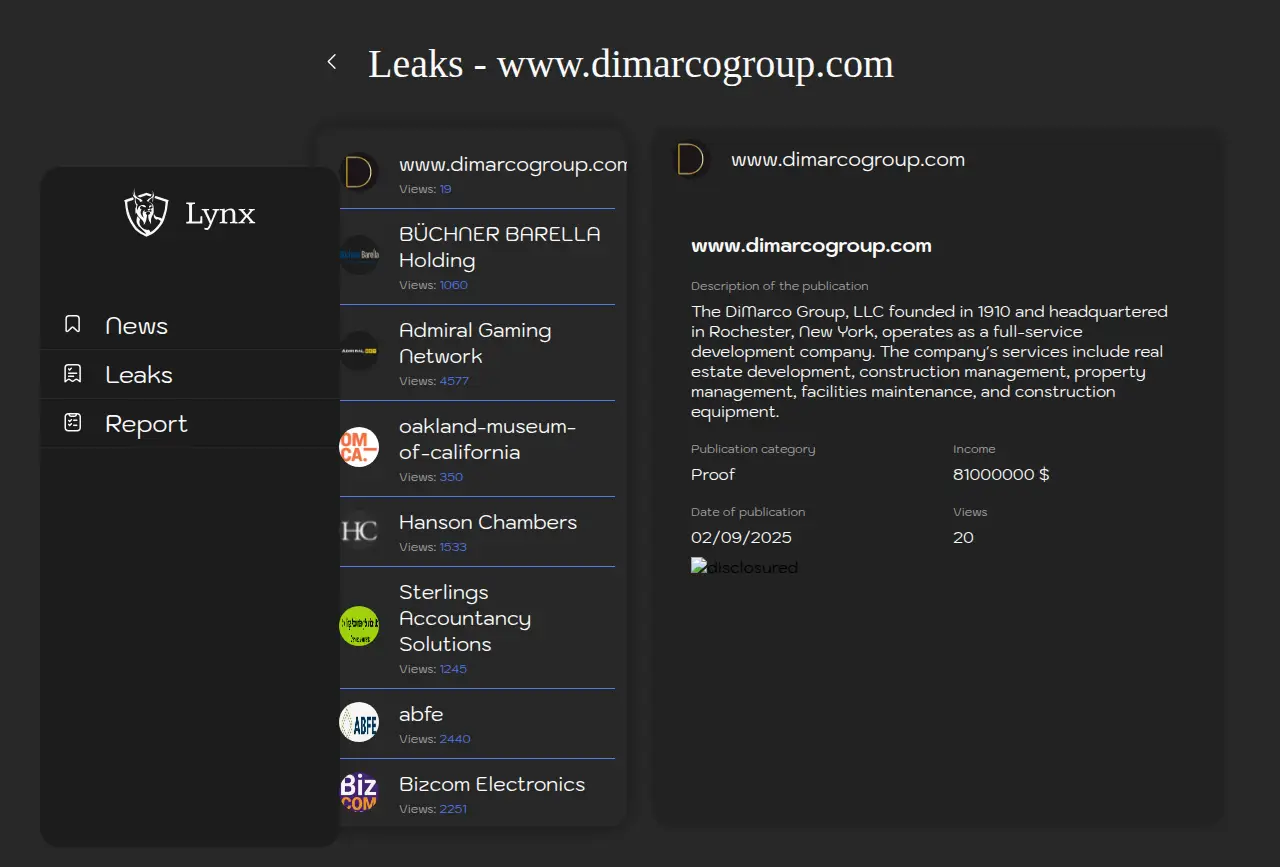Click the green Sterlings Accountancy logo
Screen dimensions: 1280x867
(x=359, y=626)
